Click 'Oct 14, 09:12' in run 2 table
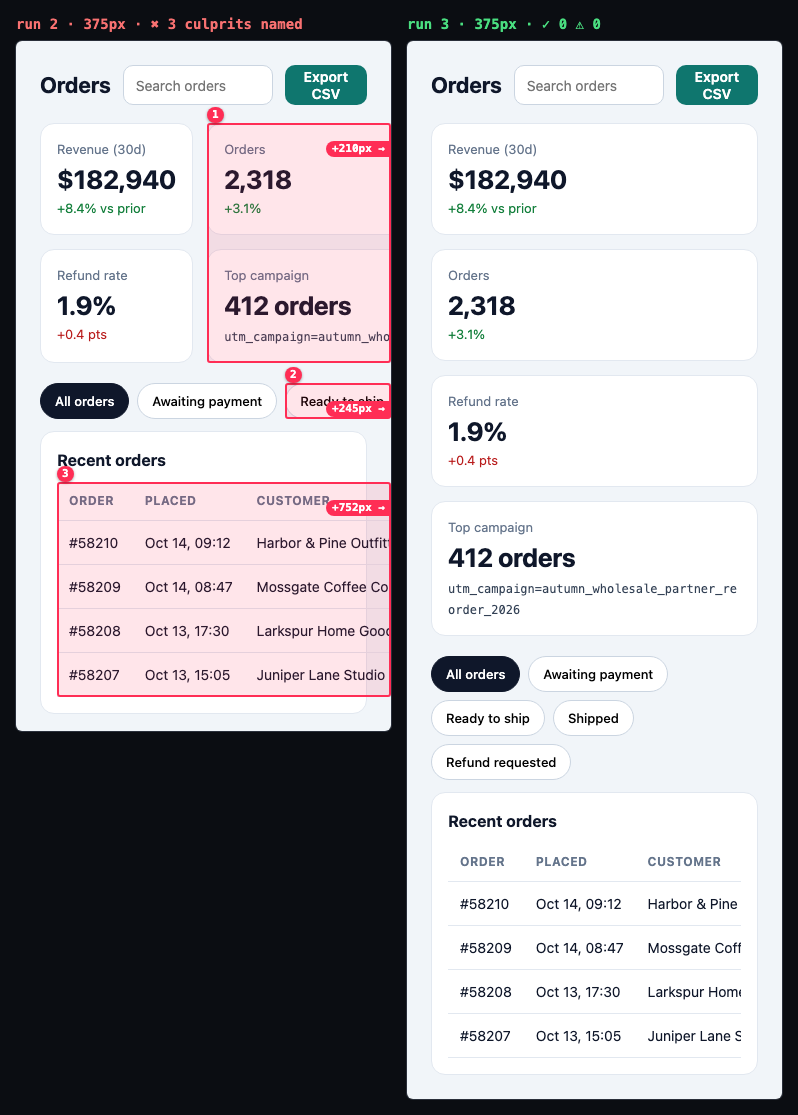Screen dimensions: 798x1115 188,543
